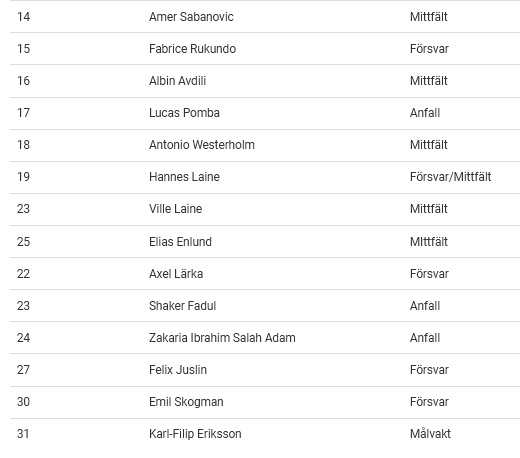Image resolution: width=520 pixels, height=458 pixels.
Task: Click the Elias Enlund name cell
Action: coord(180,242)
